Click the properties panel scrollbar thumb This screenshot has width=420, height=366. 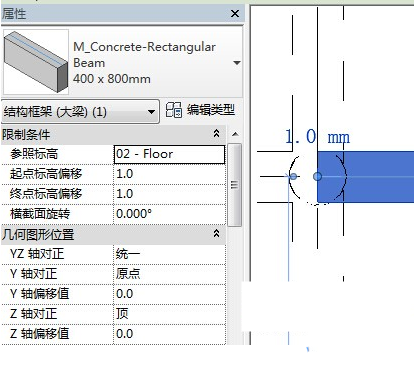[235, 185]
